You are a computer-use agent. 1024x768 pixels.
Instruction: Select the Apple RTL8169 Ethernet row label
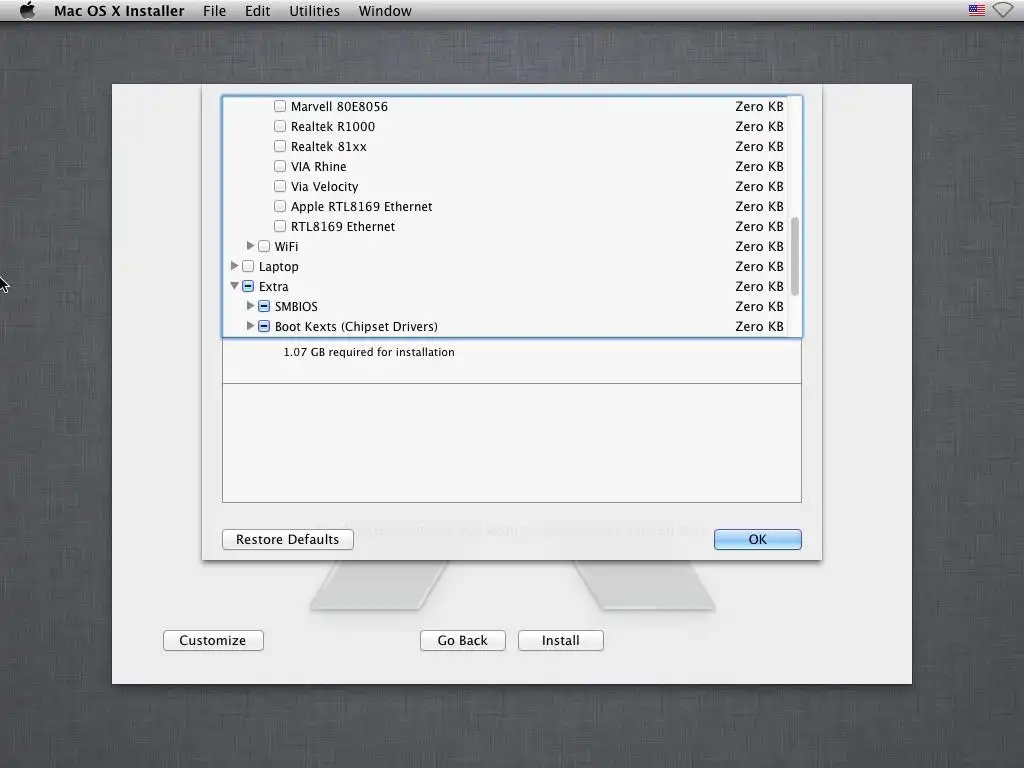tap(361, 207)
